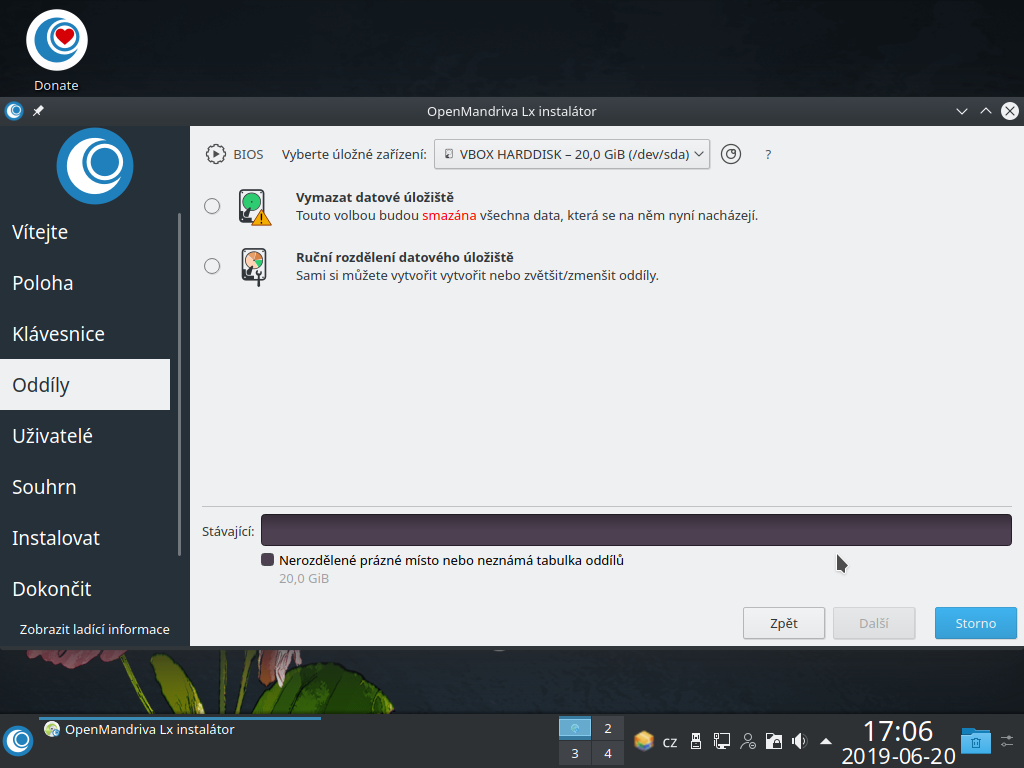Screen dimensions: 1024x768
Task: Click the manual partitioning disk icon
Action: pos(253,266)
